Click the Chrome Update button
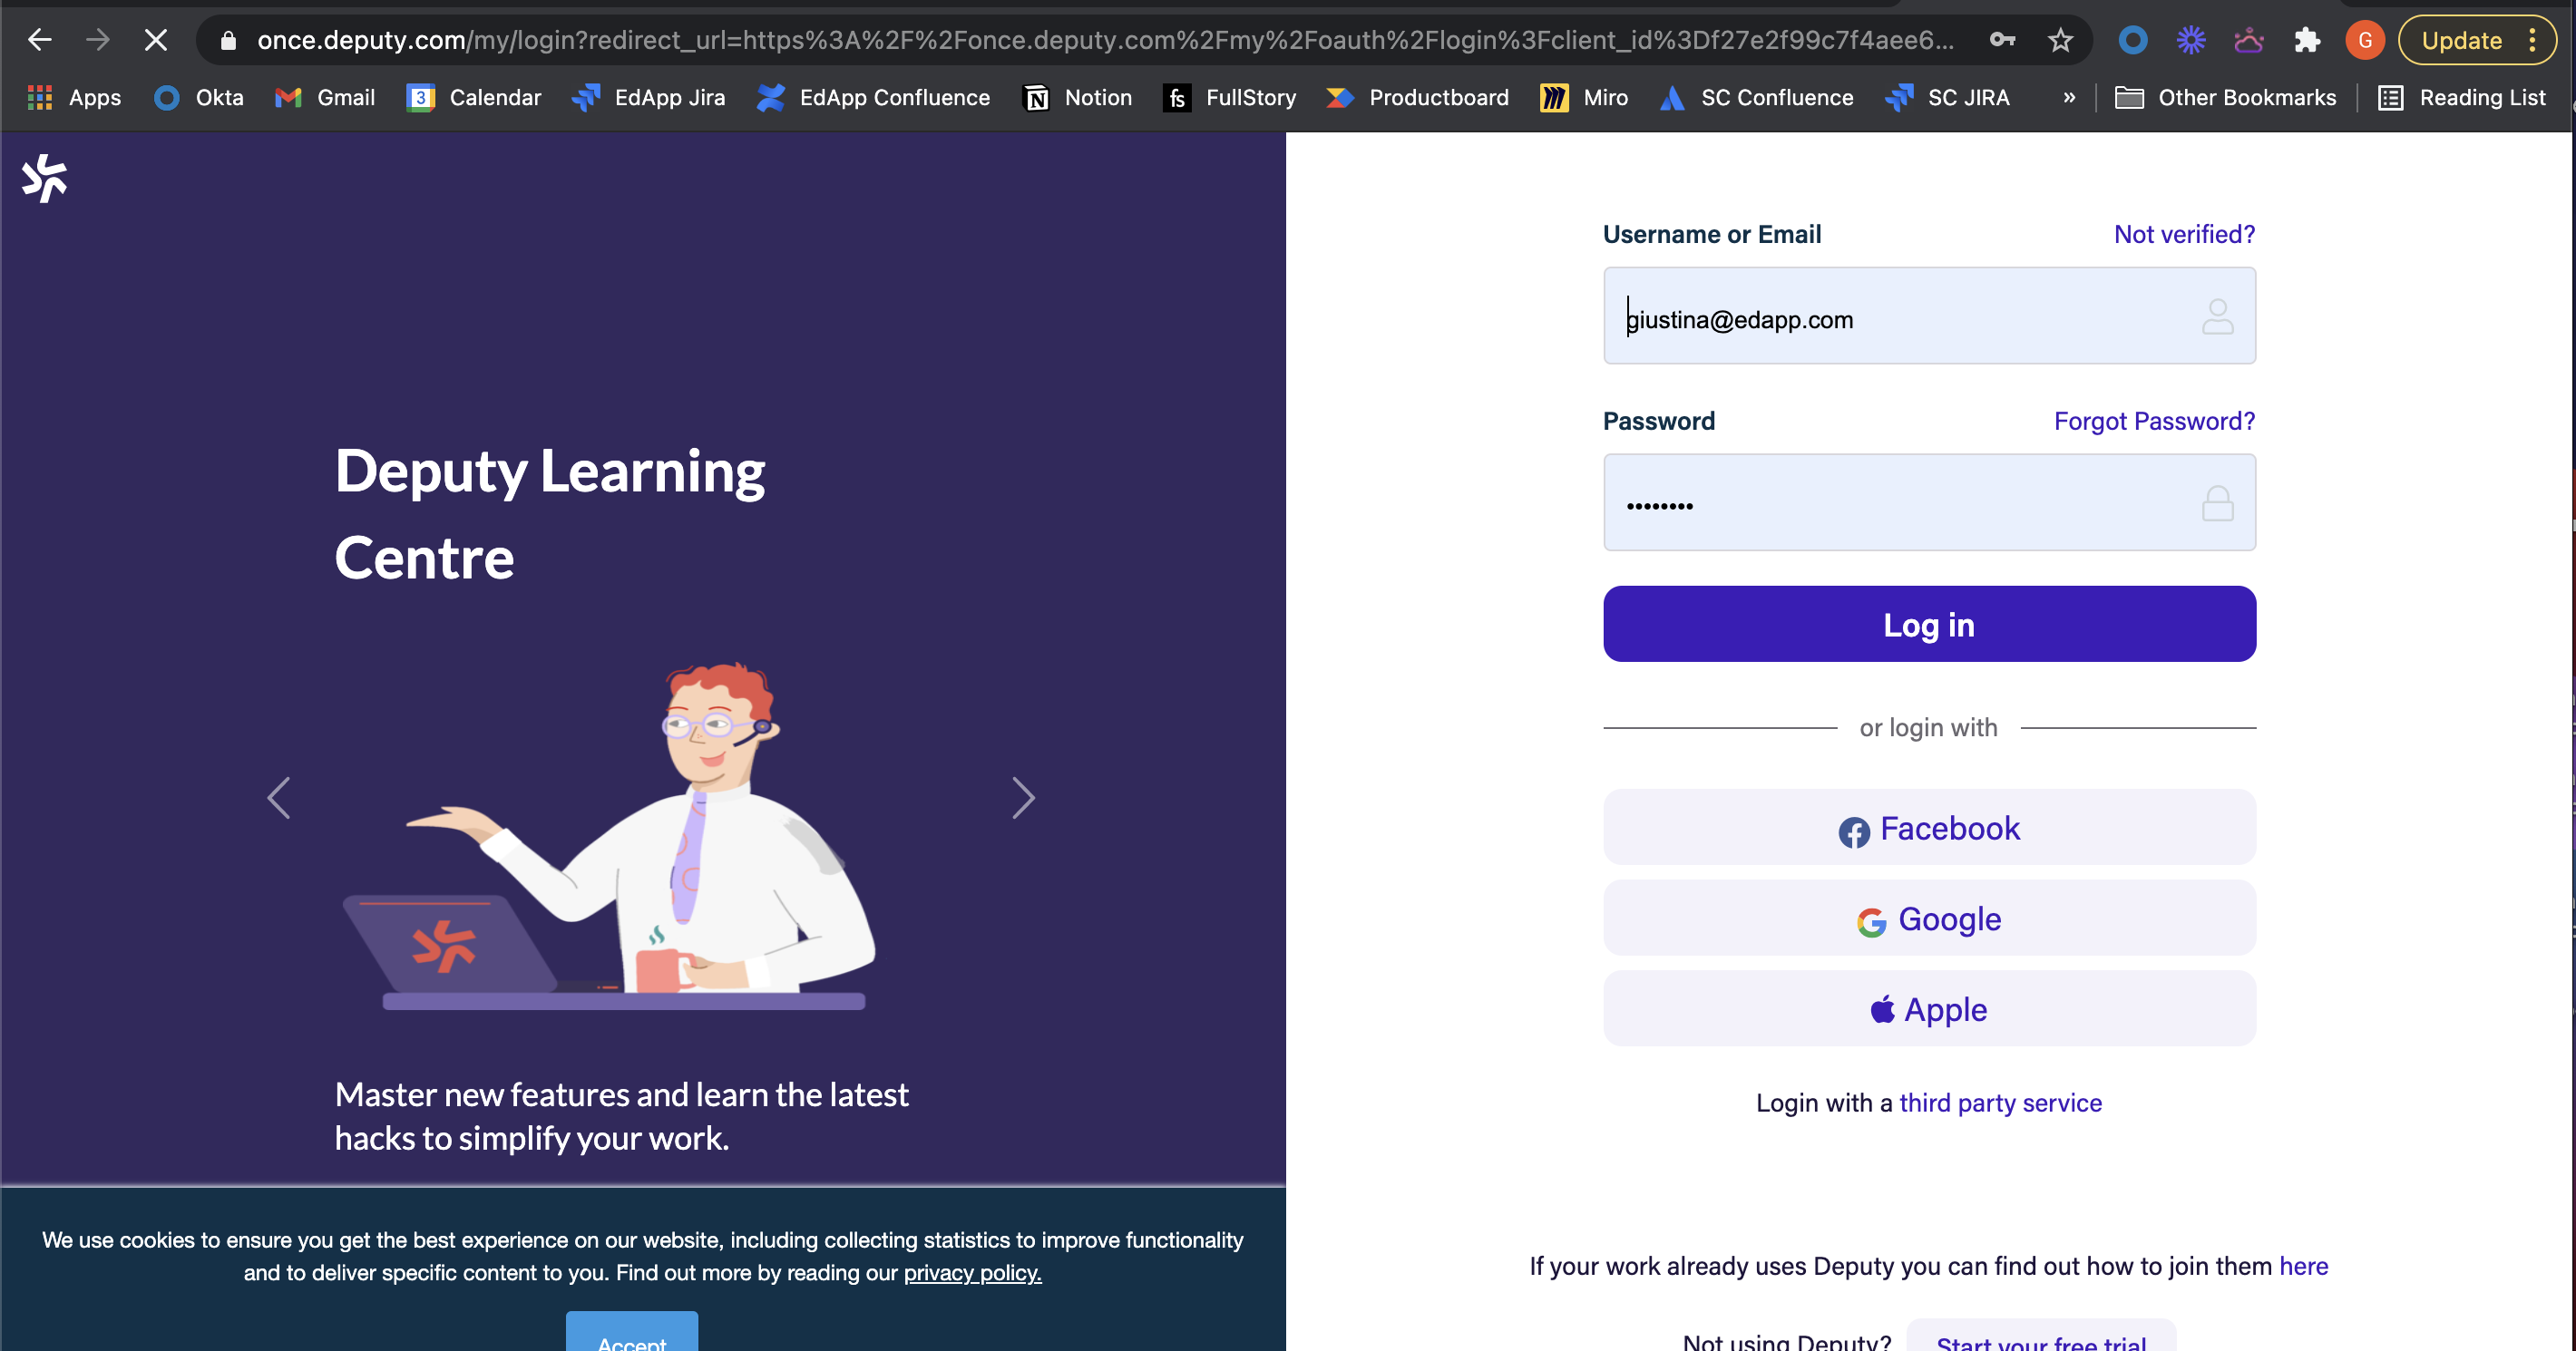This screenshot has height=1351, width=2576. point(2461,40)
